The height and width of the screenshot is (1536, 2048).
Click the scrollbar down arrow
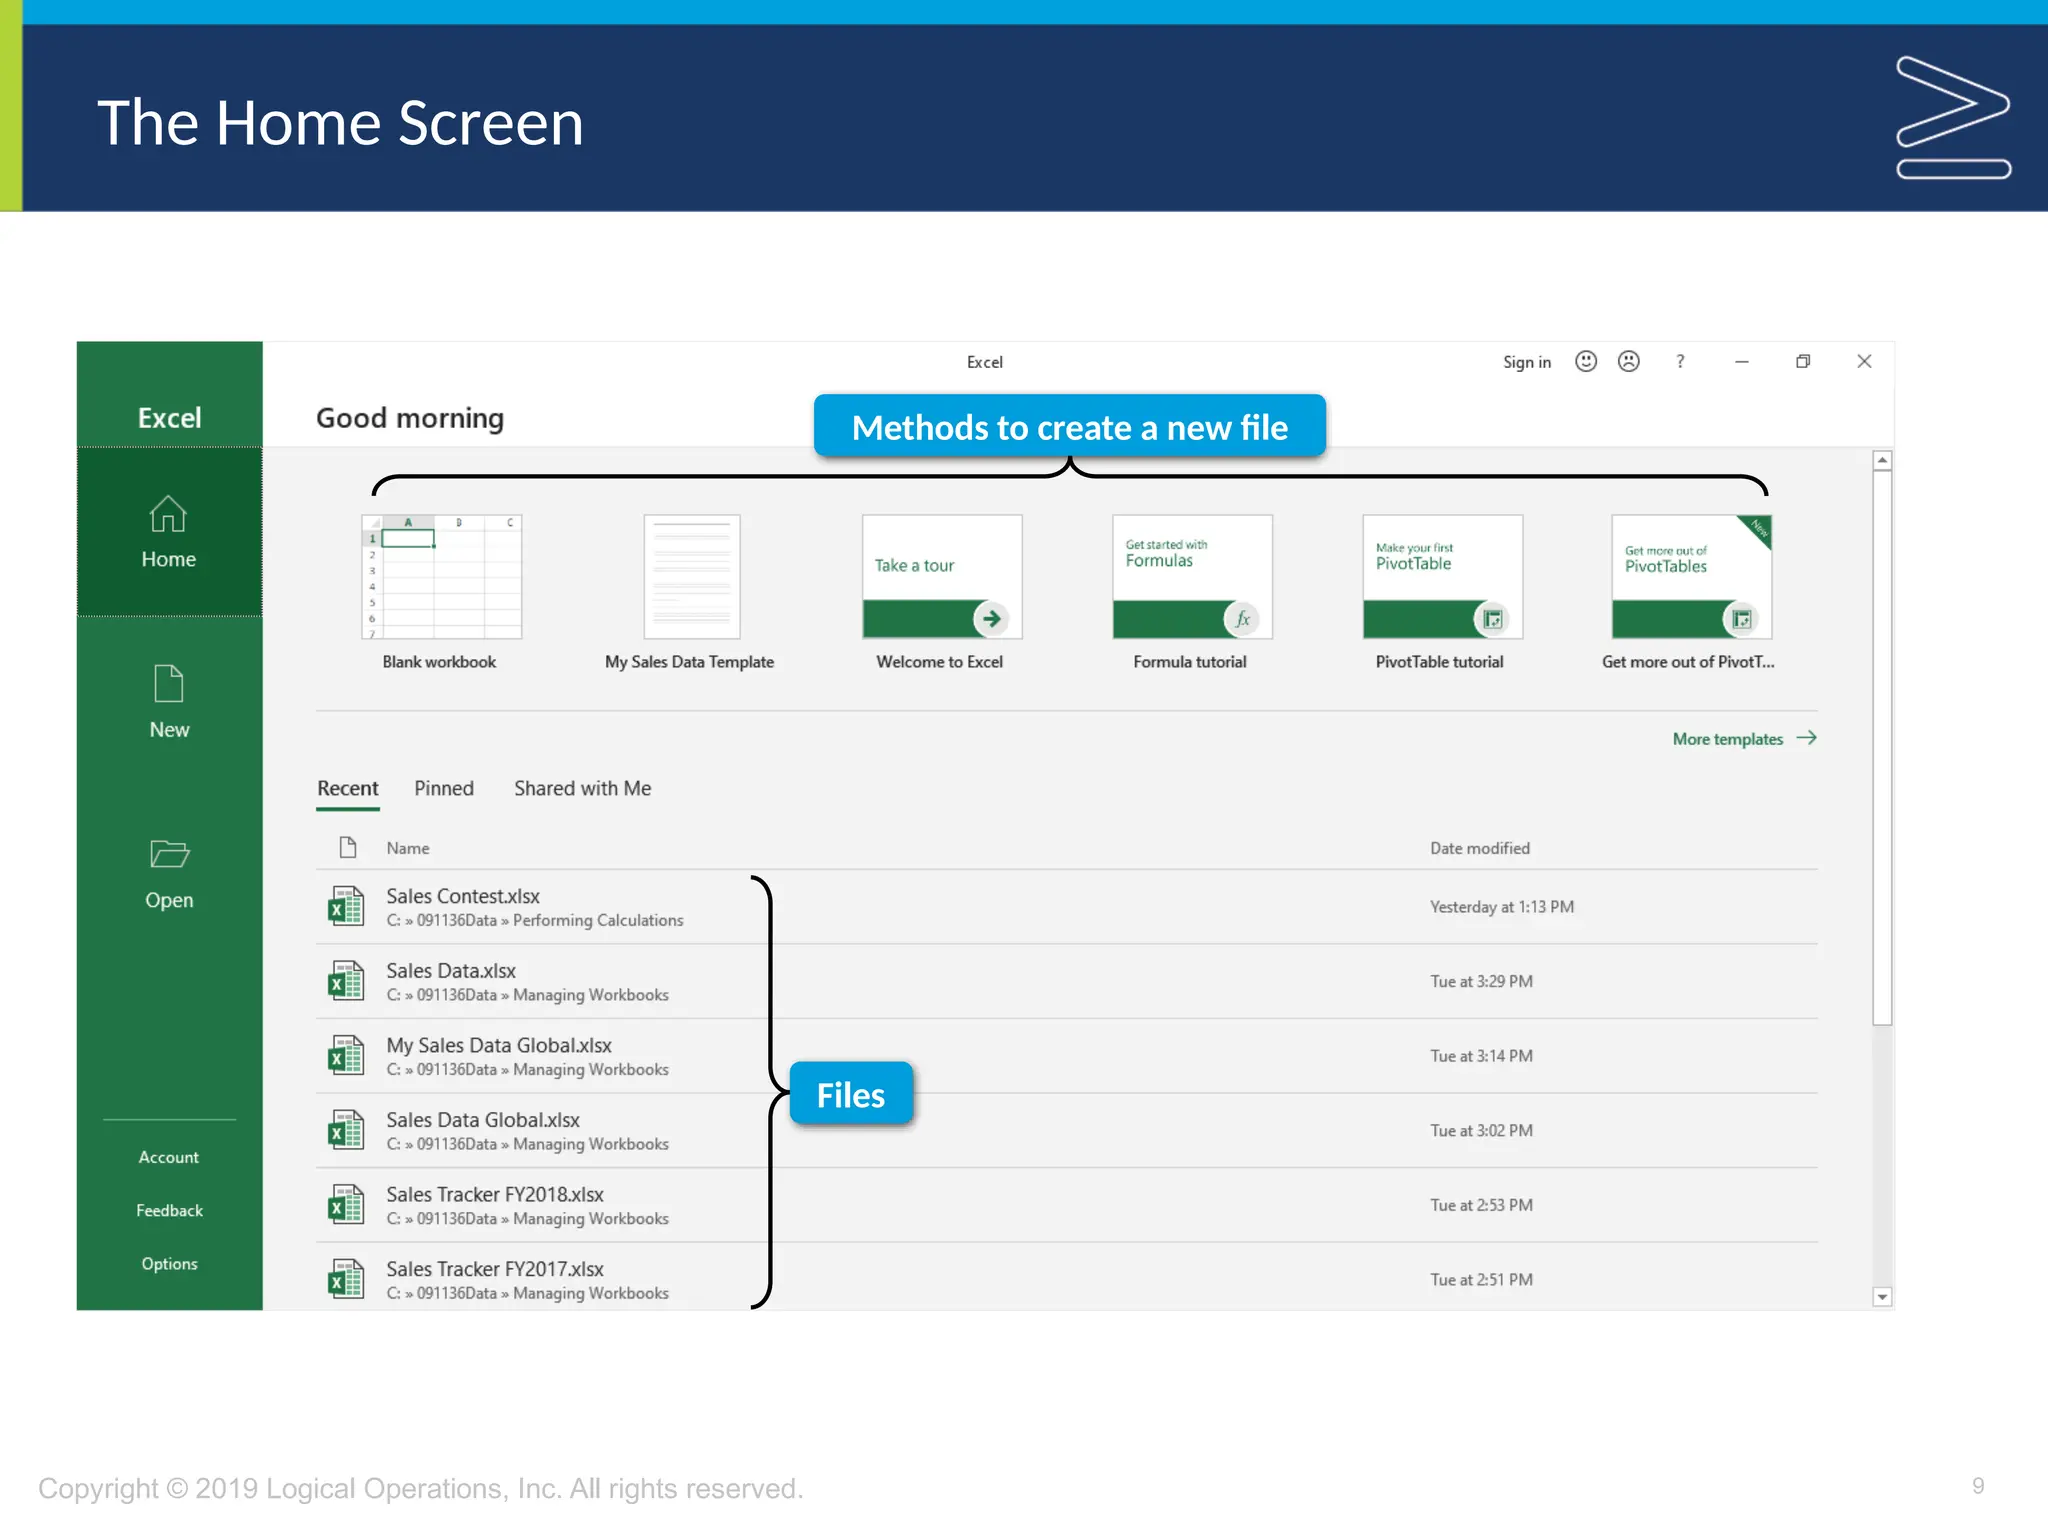[1882, 1297]
